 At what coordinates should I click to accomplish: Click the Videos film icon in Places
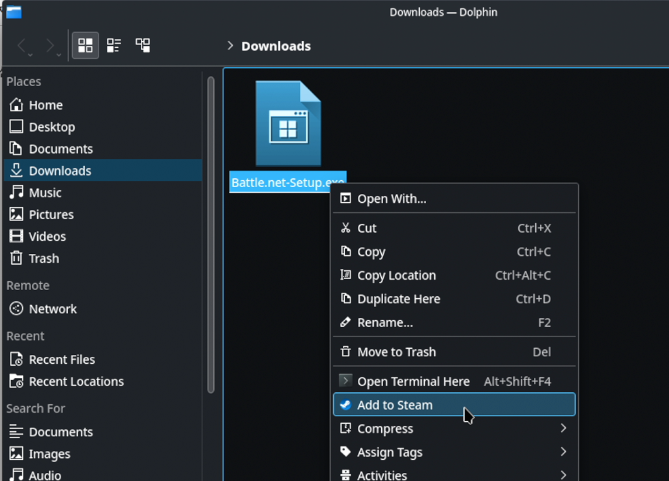[16, 236]
